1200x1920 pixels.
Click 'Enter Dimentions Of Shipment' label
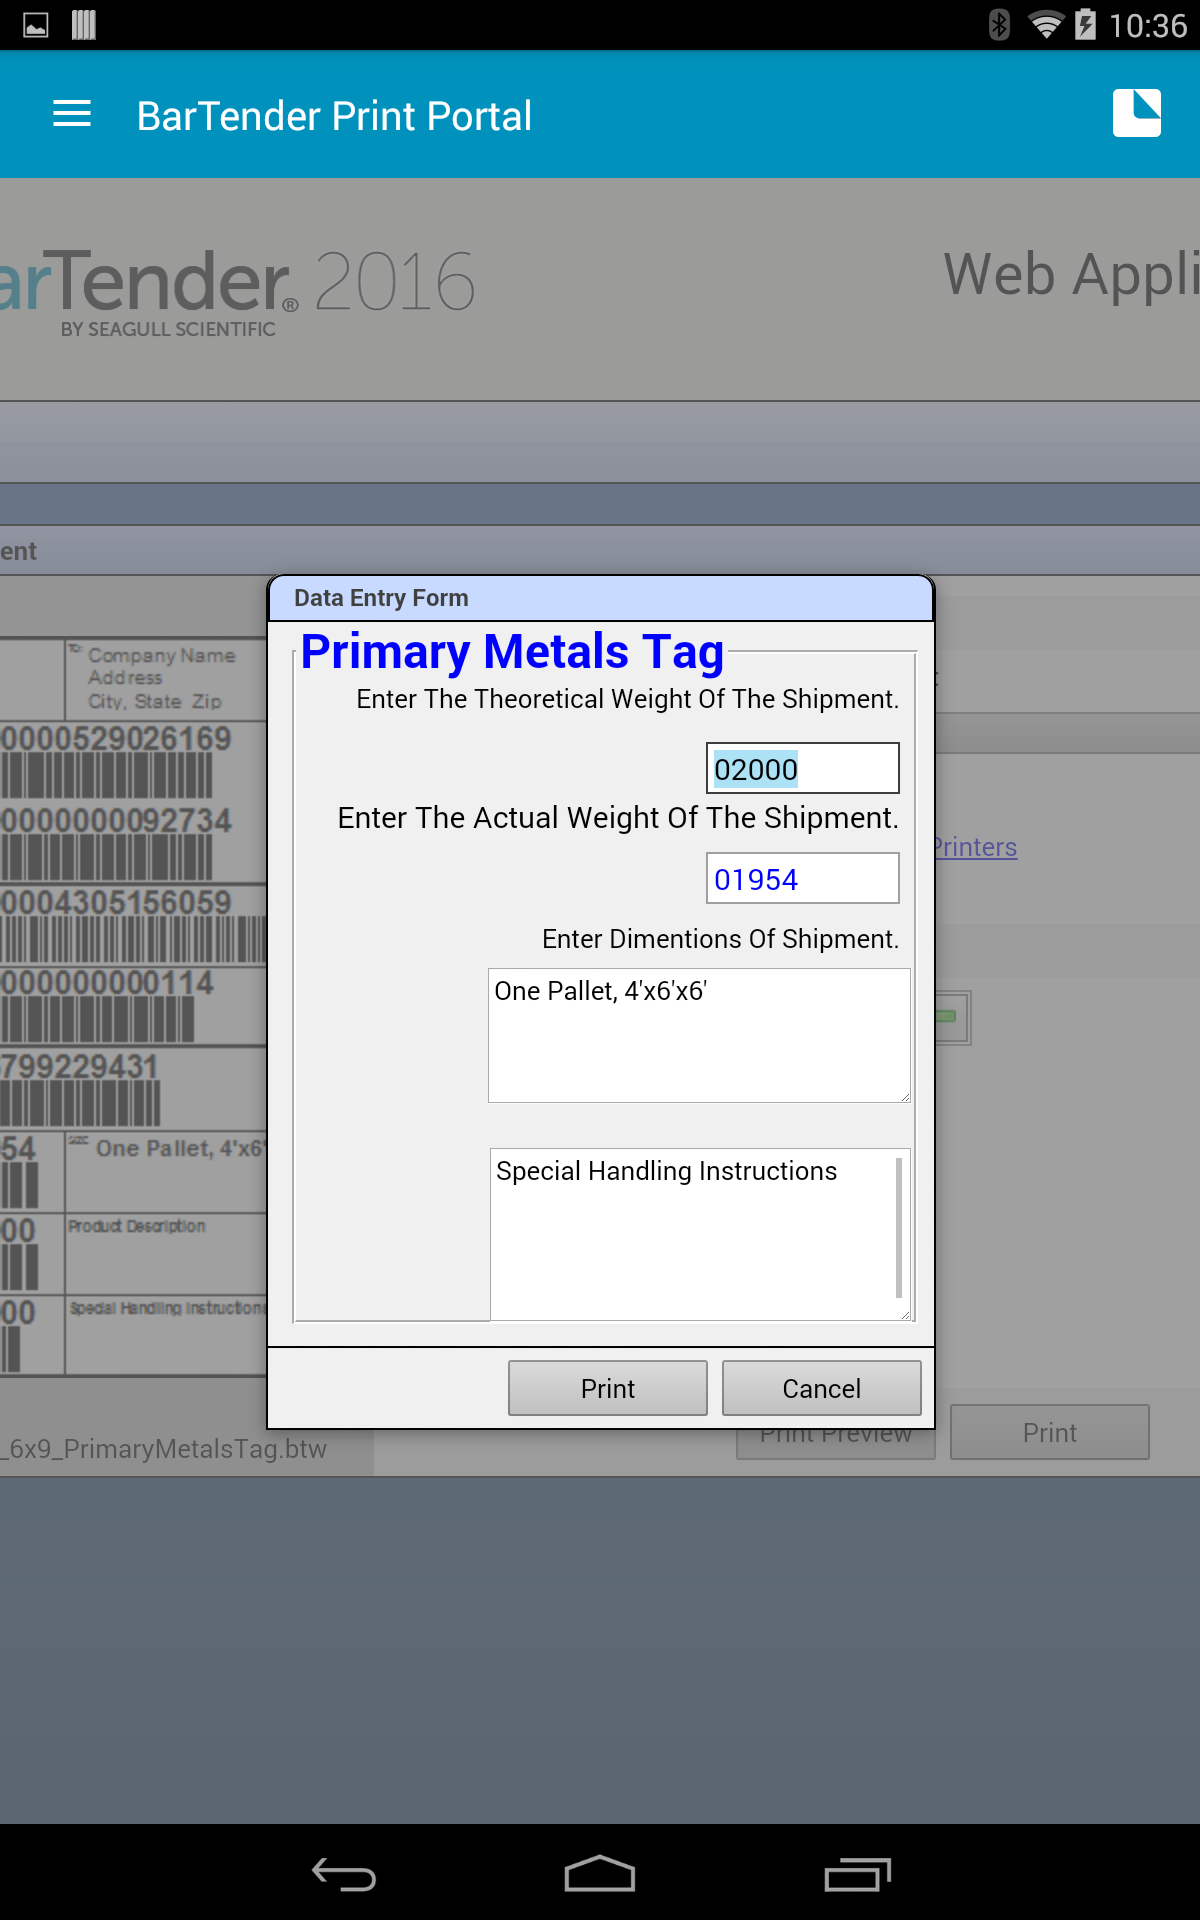coord(720,939)
